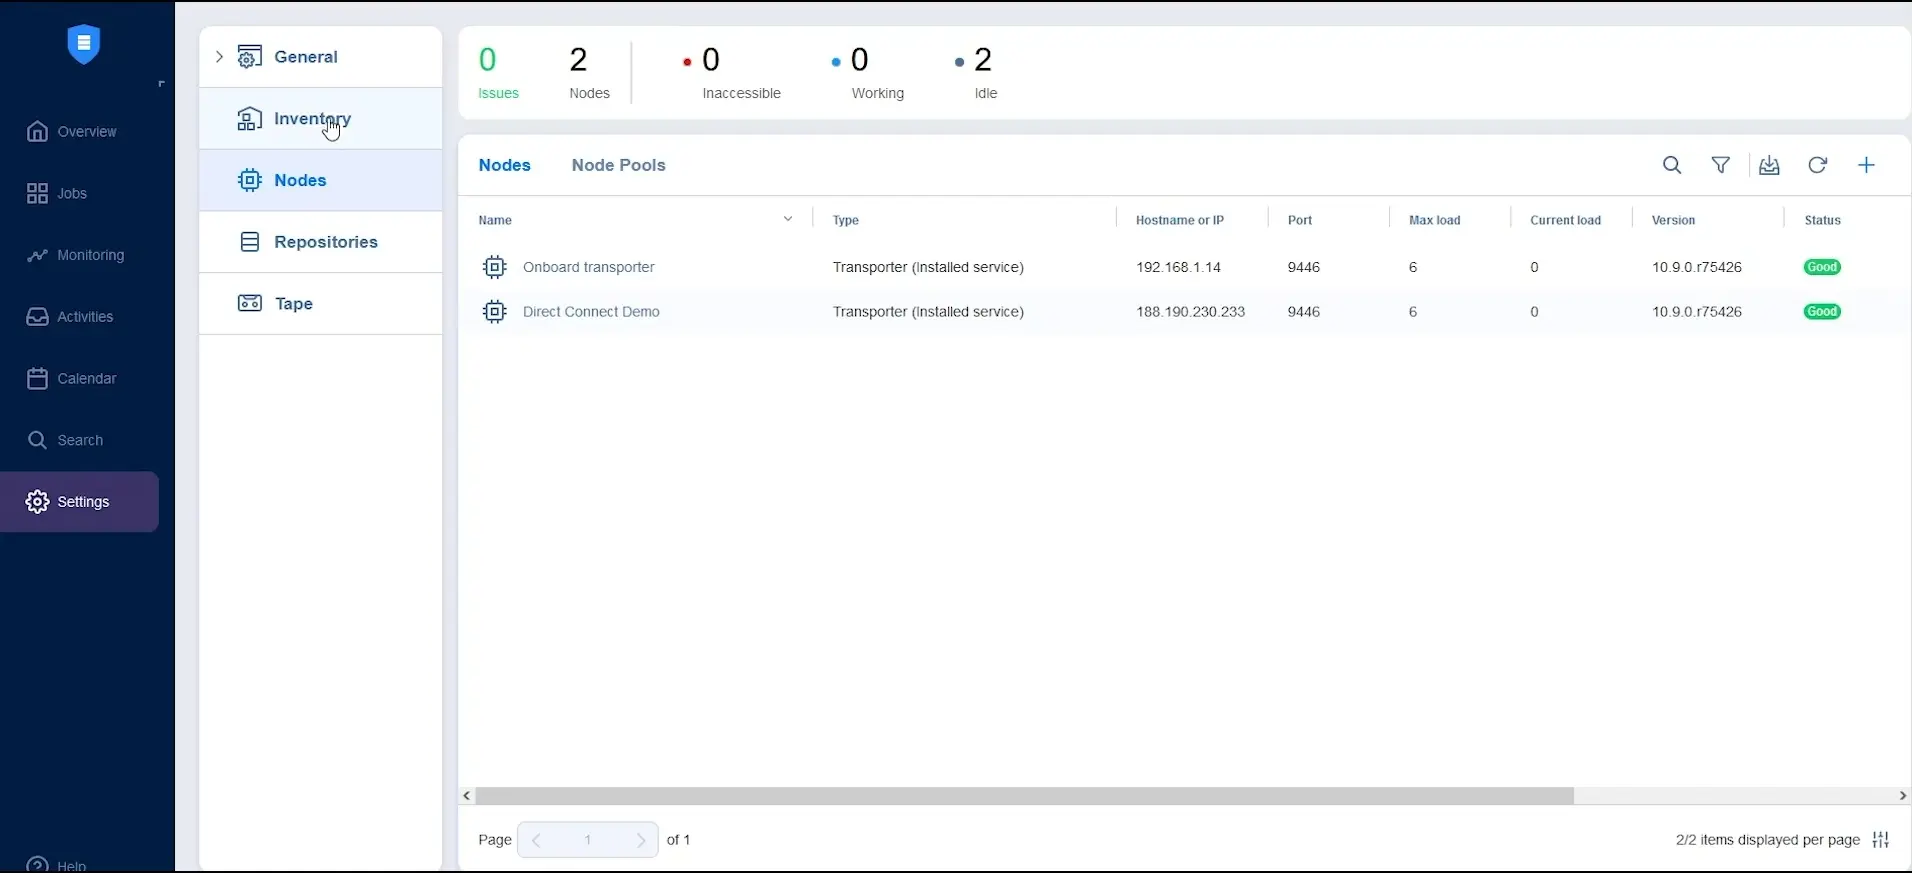
Task: Go to next page arrow
Action: 640,841
